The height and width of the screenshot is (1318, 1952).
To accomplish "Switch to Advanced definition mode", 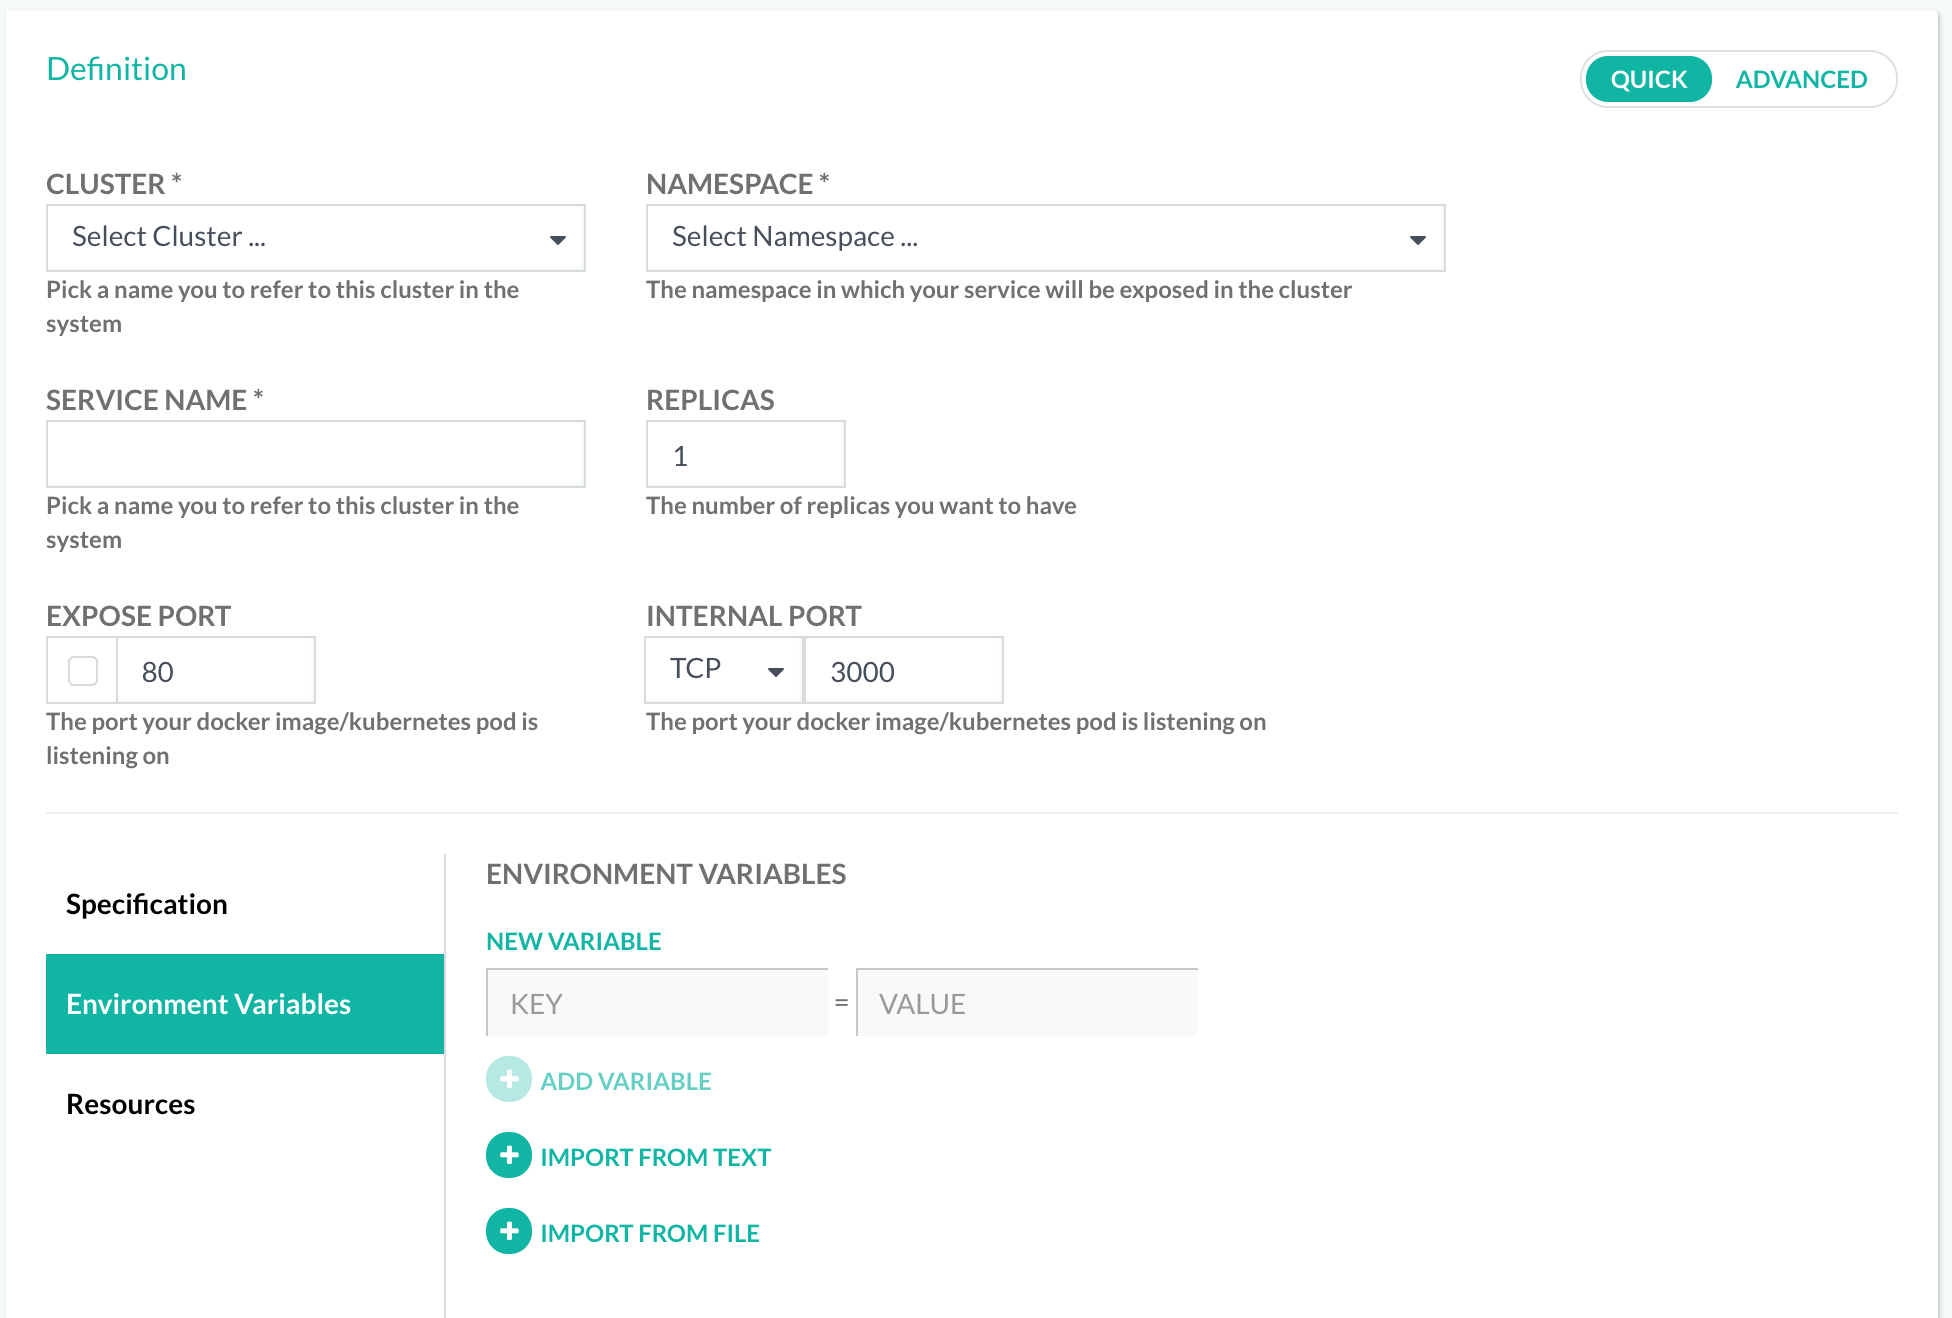I will [x=1801, y=79].
